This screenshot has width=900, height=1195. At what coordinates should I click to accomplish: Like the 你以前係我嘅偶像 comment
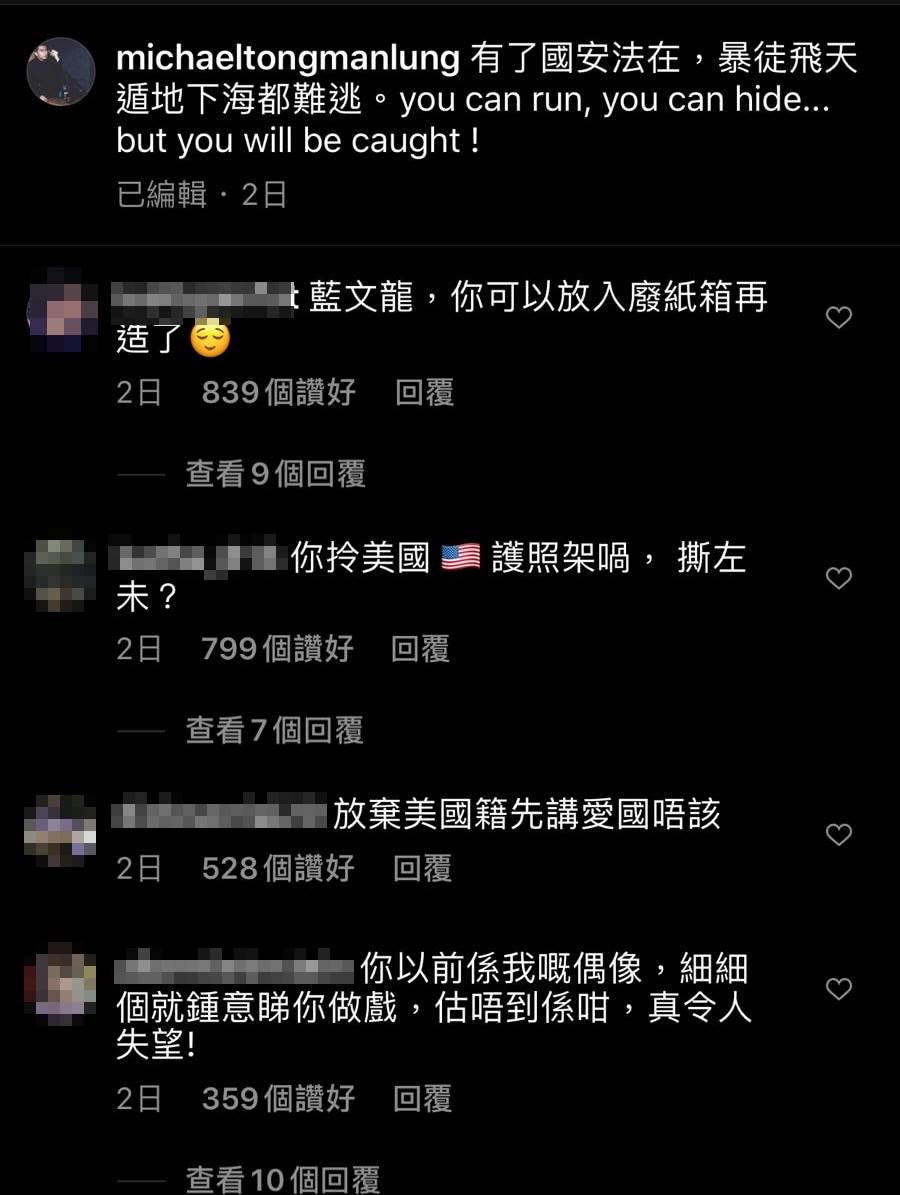coord(838,988)
